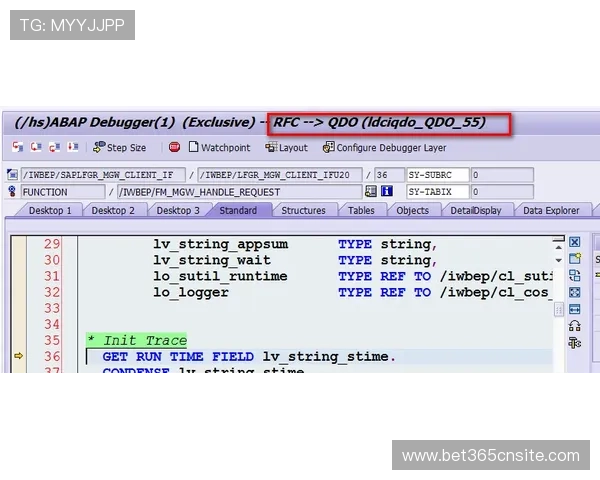Click the Continue execution icon
600x480 pixels.
coord(72,147)
